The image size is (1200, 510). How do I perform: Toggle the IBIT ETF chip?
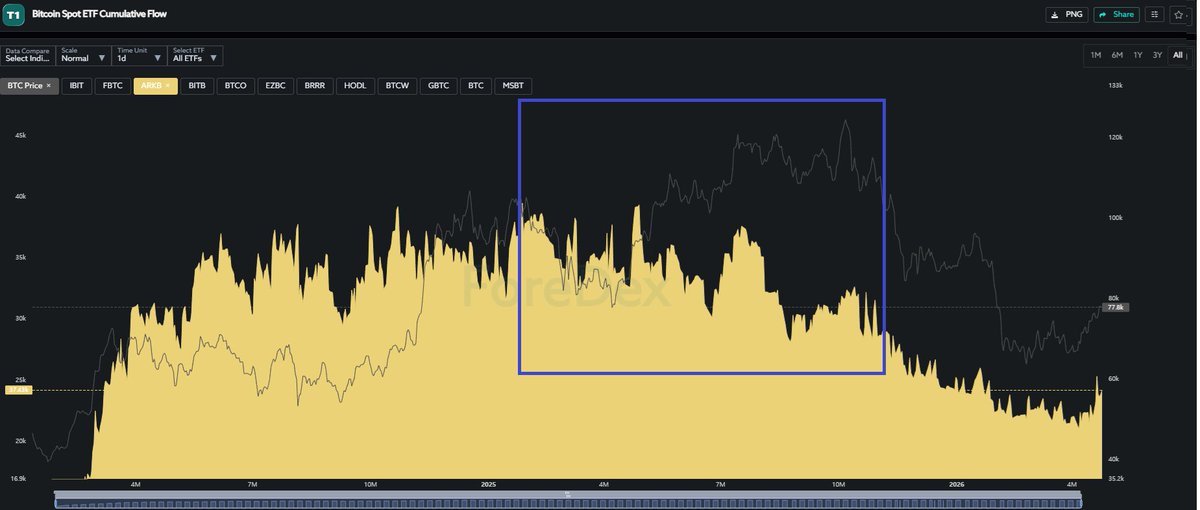pos(77,86)
